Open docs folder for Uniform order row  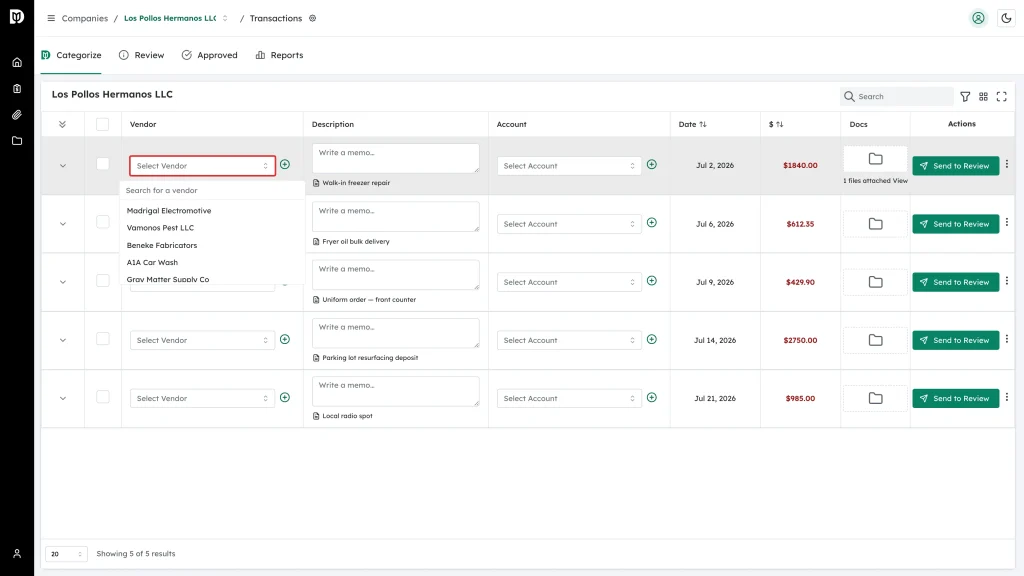876,282
